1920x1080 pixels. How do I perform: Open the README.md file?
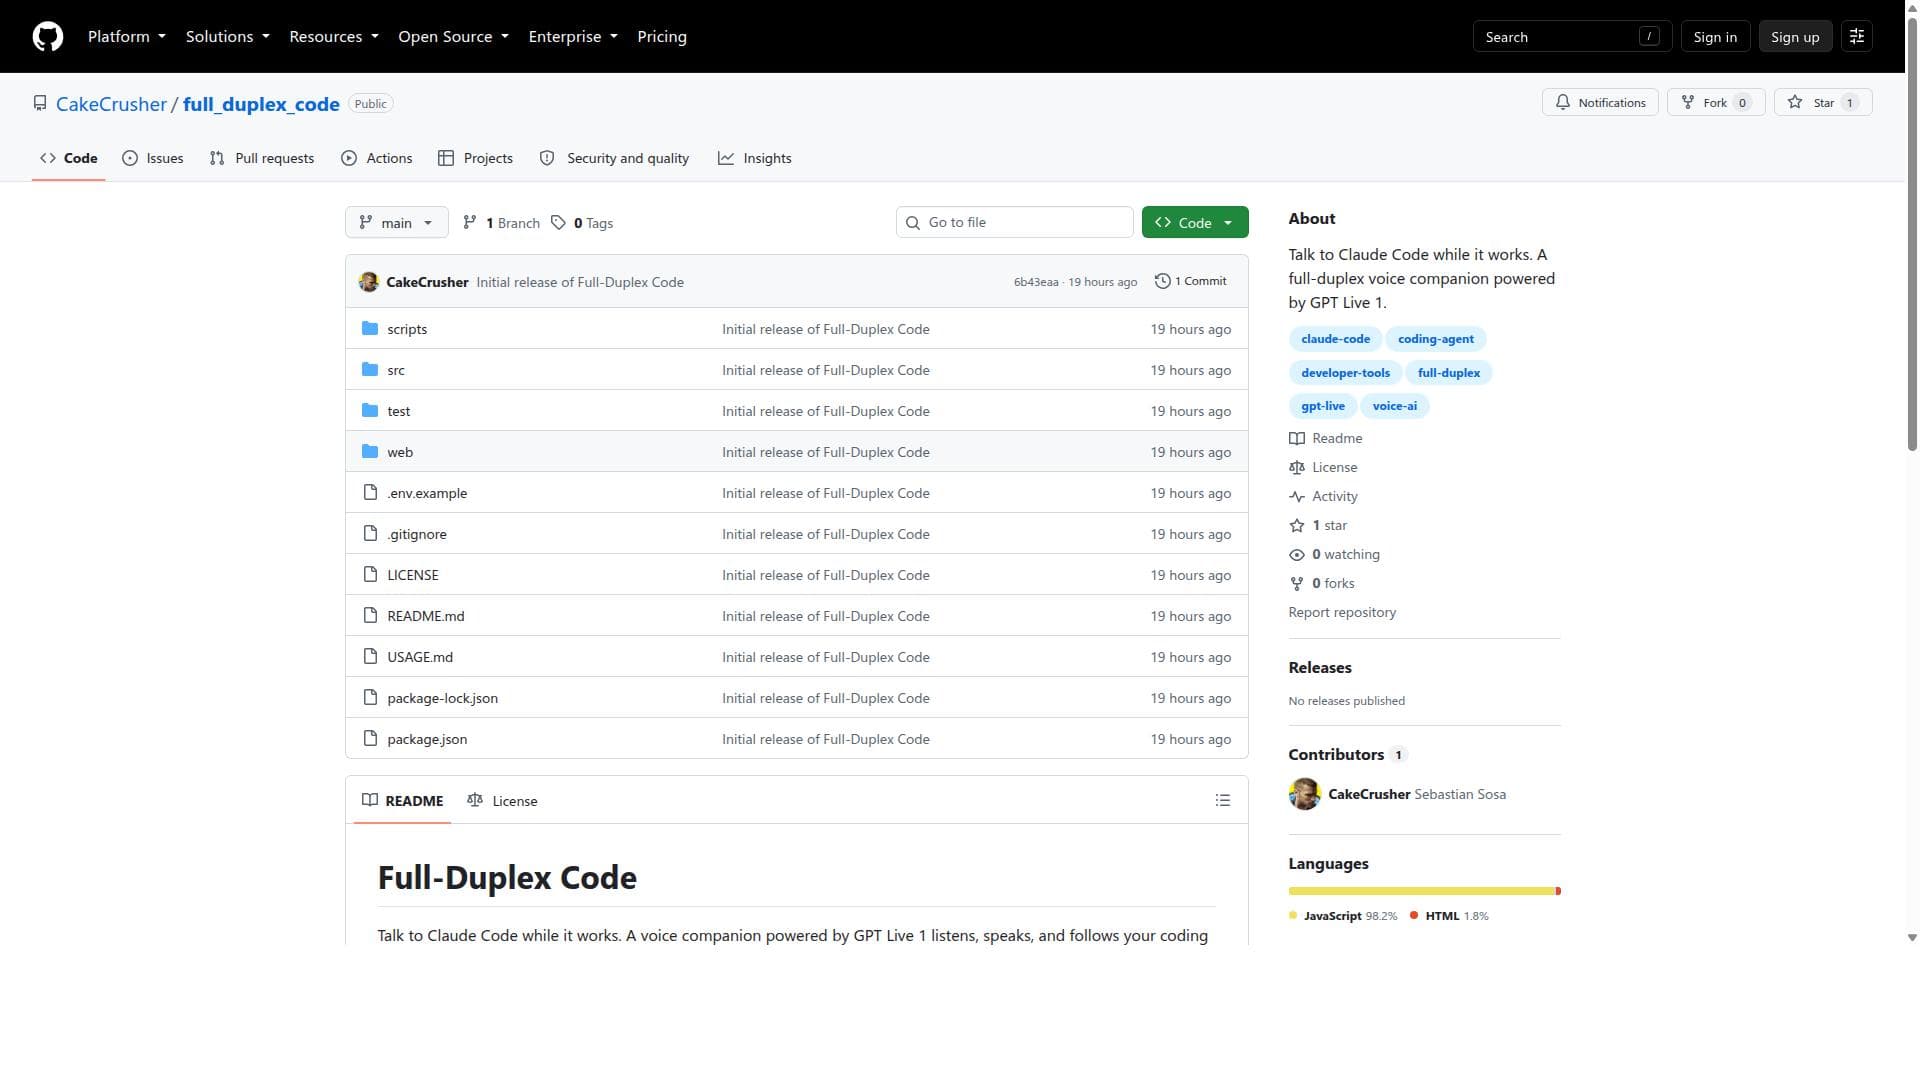click(x=426, y=616)
